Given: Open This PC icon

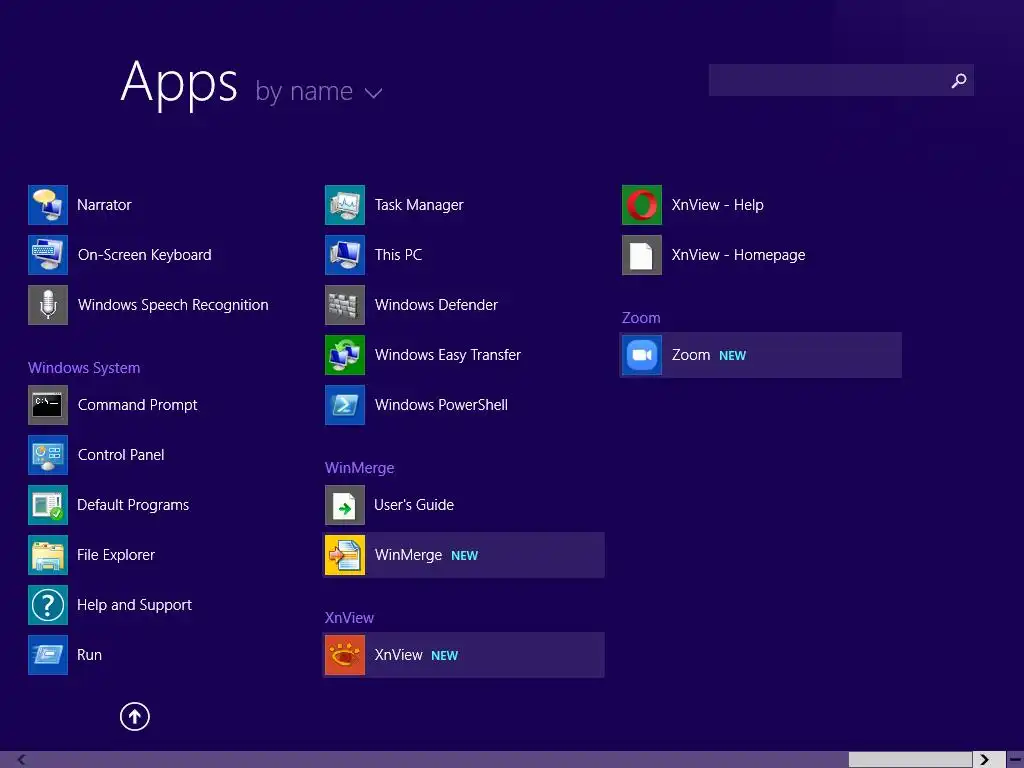Looking at the screenshot, I should pos(345,255).
